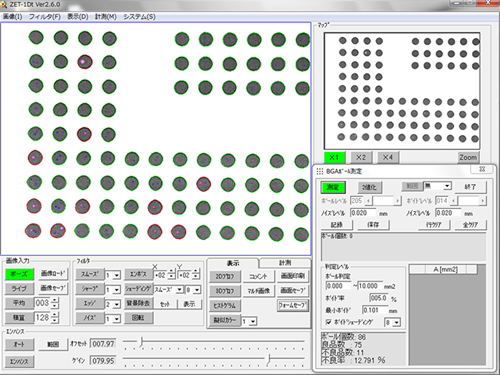Click the コメント comment button
500x375 pixels.
coord(258,276)
